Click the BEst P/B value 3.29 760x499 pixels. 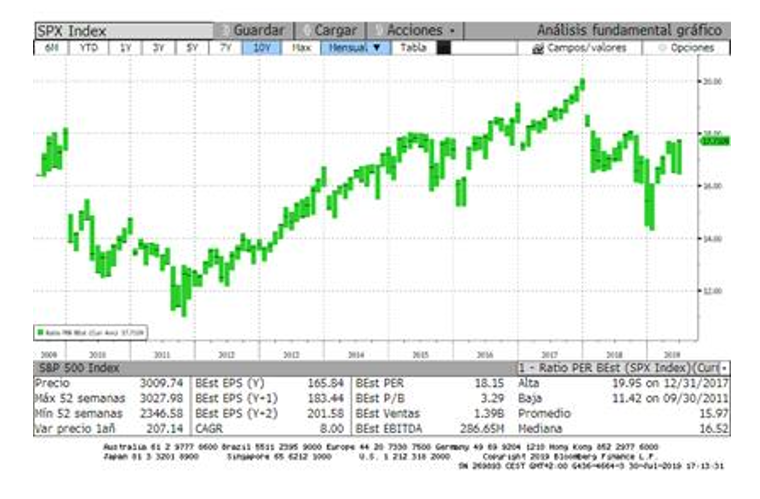(492, 398)
